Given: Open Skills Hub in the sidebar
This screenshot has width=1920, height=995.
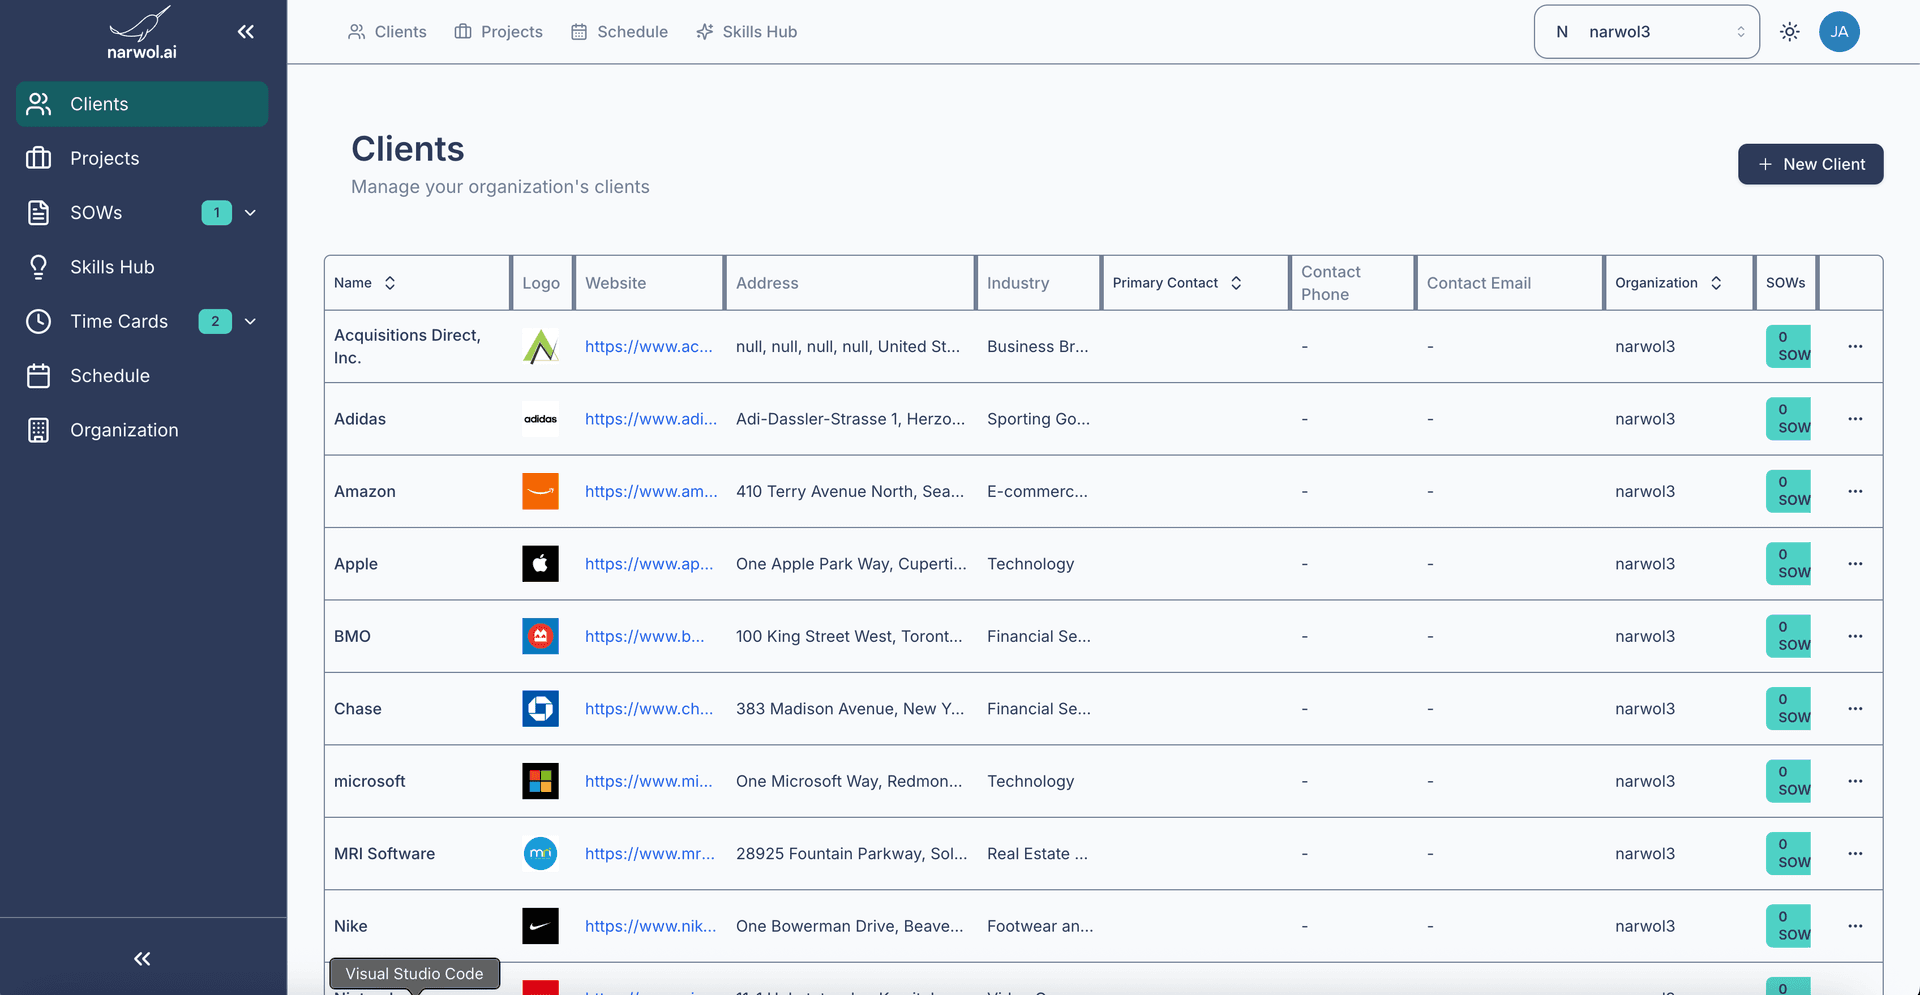Looking at the screenshot, I should (x=142, y=267).
